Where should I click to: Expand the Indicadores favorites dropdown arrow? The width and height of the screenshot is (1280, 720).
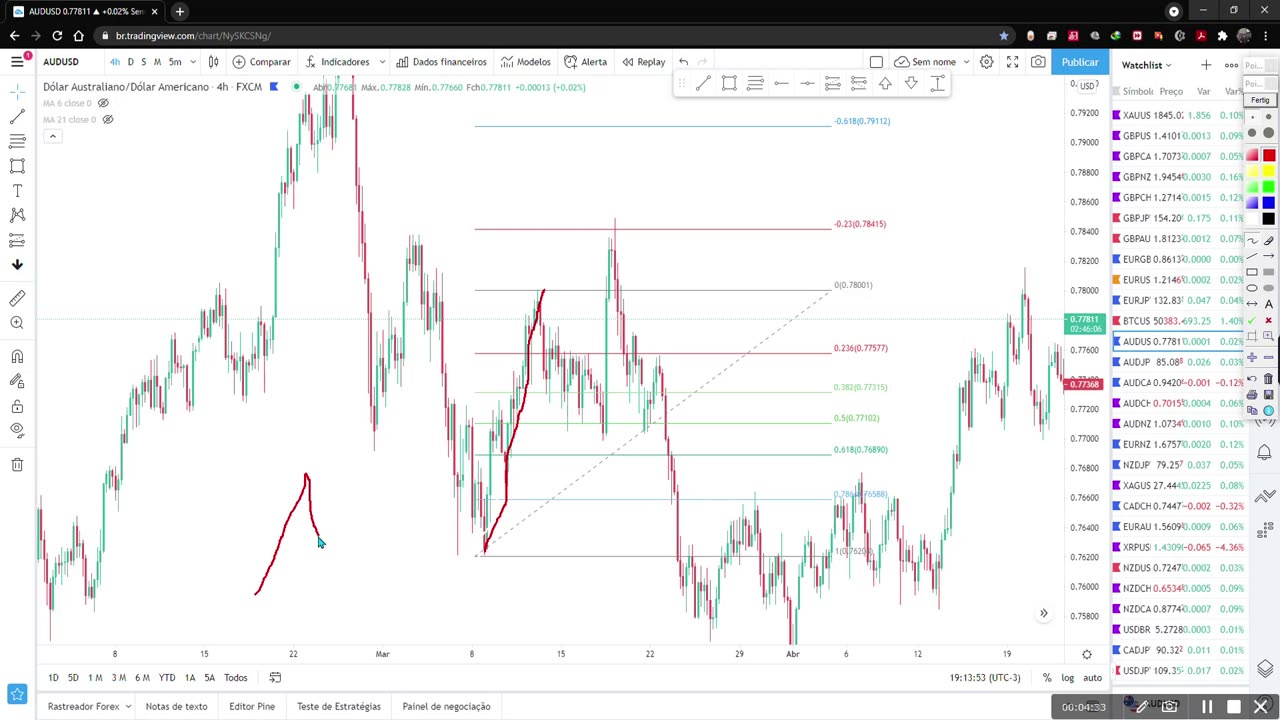coord(382,62)
